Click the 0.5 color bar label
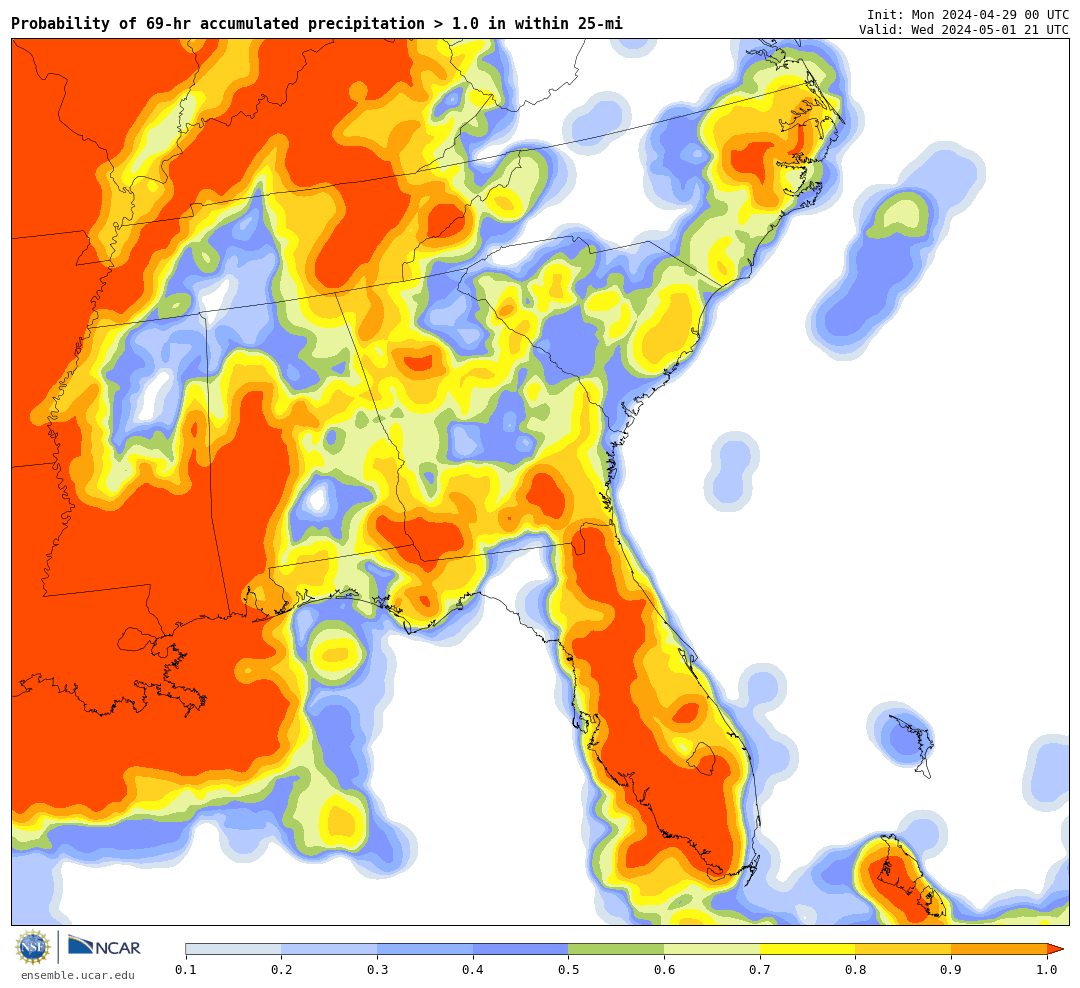Image resolution: width=1080 pixels, height=988 pixels. pyautogui.click(x=569, y=970)
